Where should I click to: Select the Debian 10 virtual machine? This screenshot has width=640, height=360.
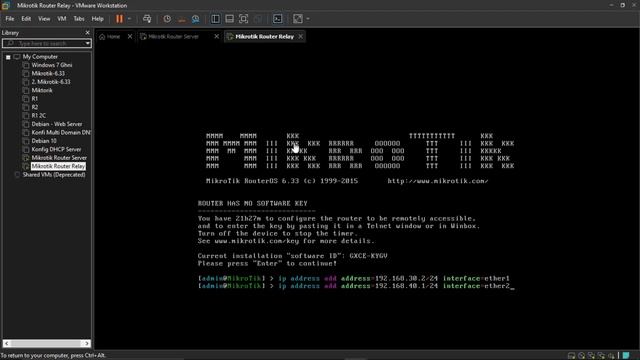pyautogui.click(x=44, y=141)
